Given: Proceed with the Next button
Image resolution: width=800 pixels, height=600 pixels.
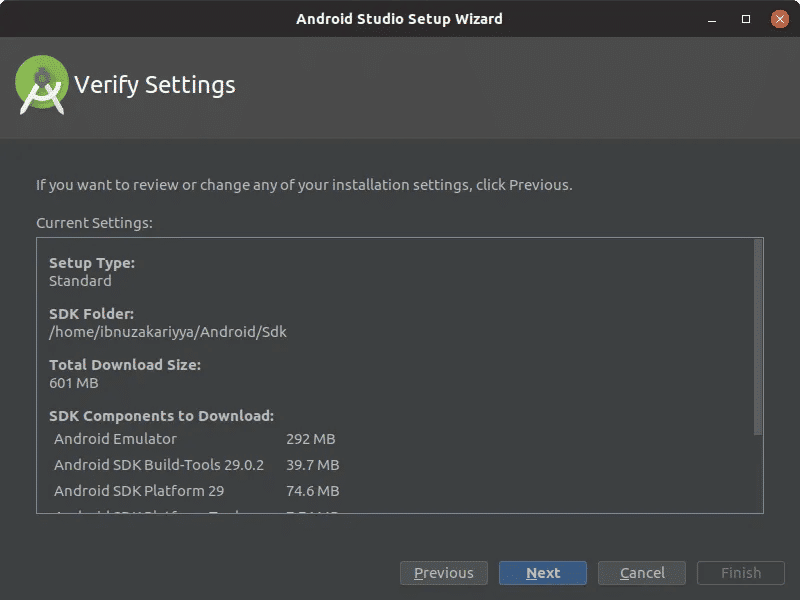Looking at the screenshot, I should click(x=543, y=573).
